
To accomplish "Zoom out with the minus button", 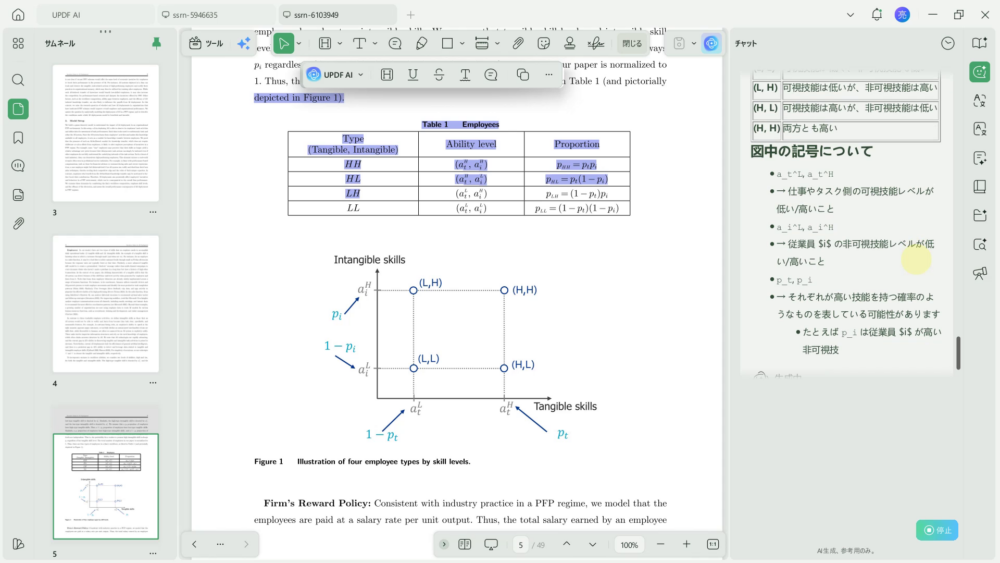I will pyautogui.click(x=661, y=545).
